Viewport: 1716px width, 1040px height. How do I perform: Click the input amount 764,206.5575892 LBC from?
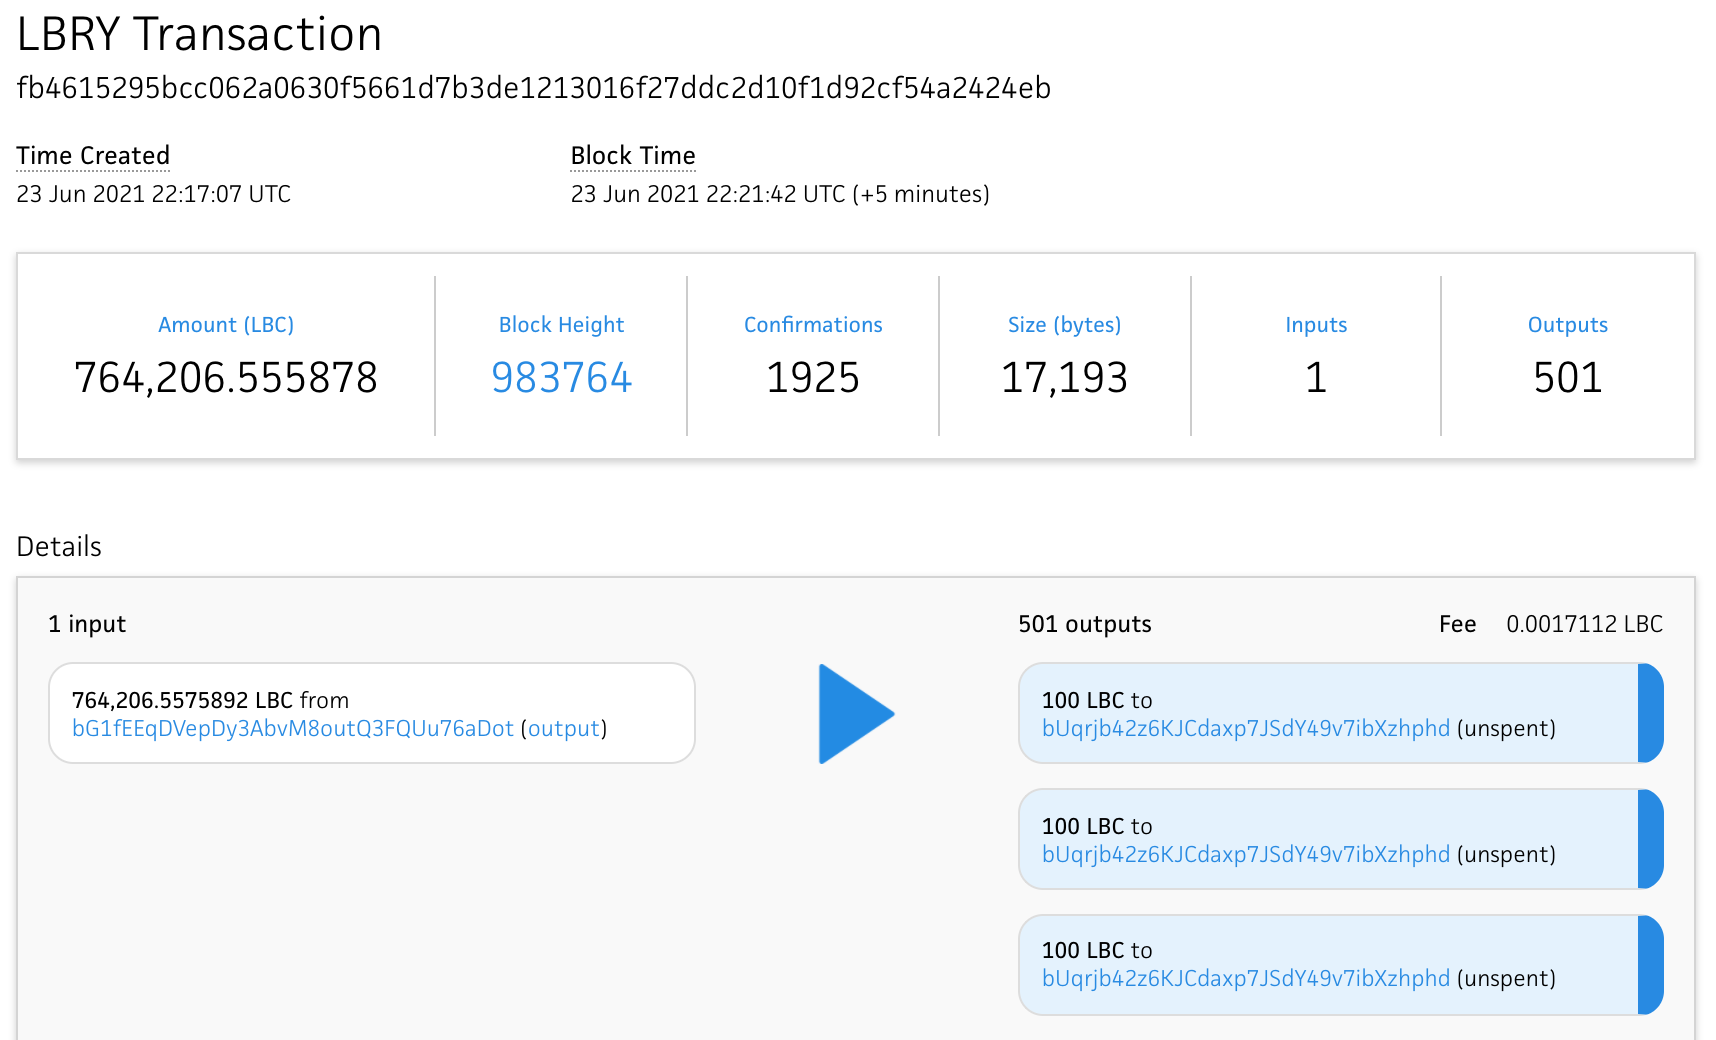point(210,700)
